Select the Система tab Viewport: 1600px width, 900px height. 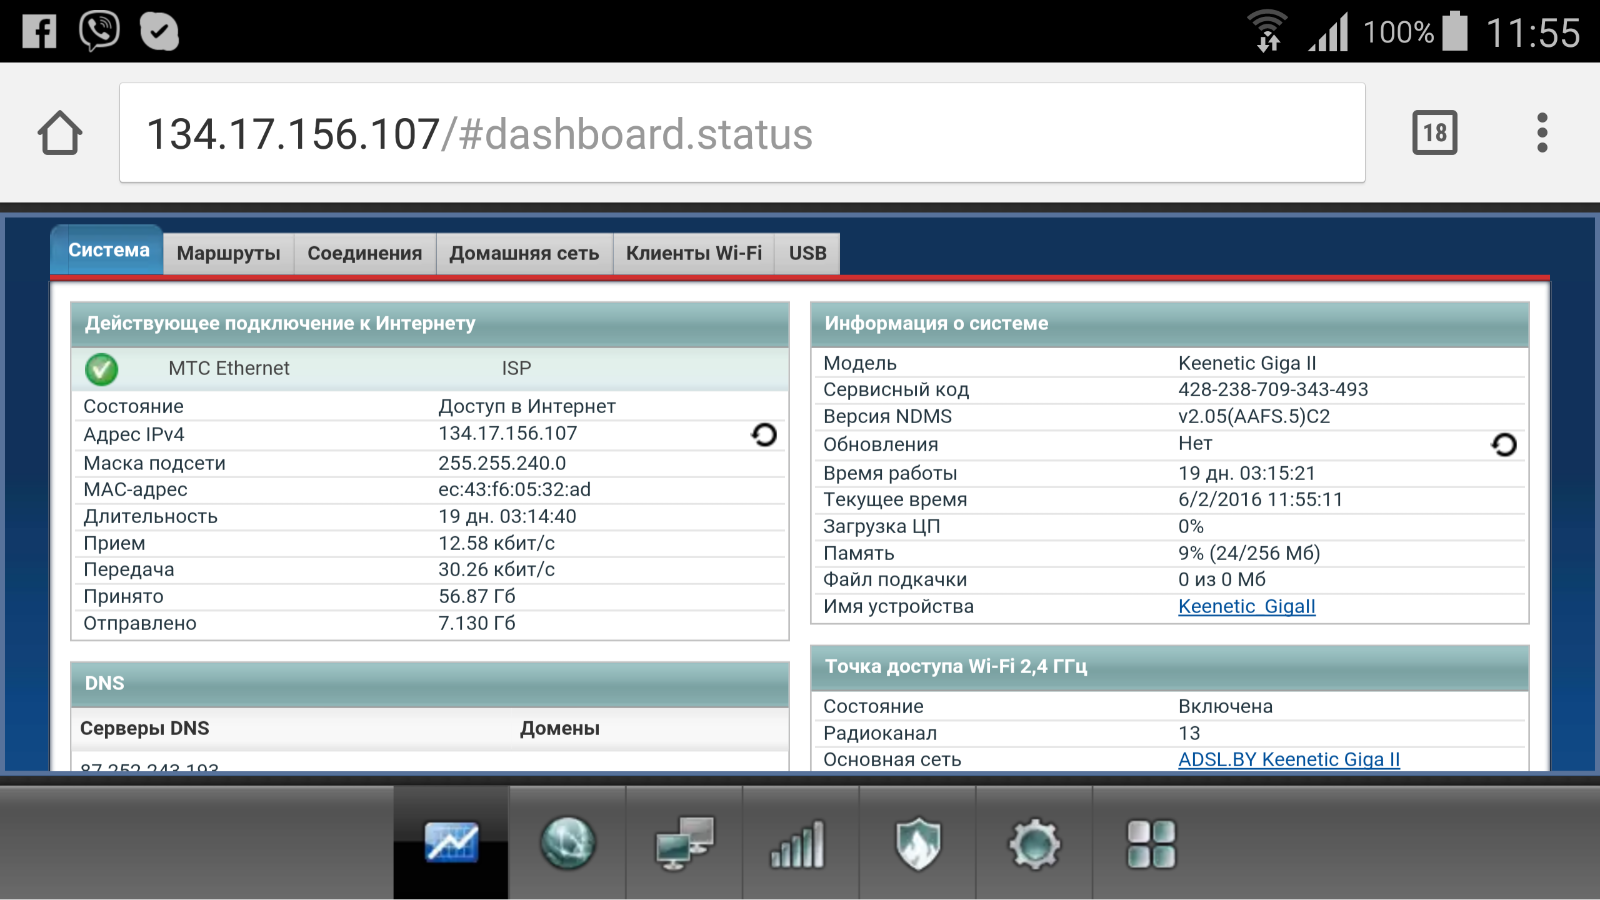[108, 250]
